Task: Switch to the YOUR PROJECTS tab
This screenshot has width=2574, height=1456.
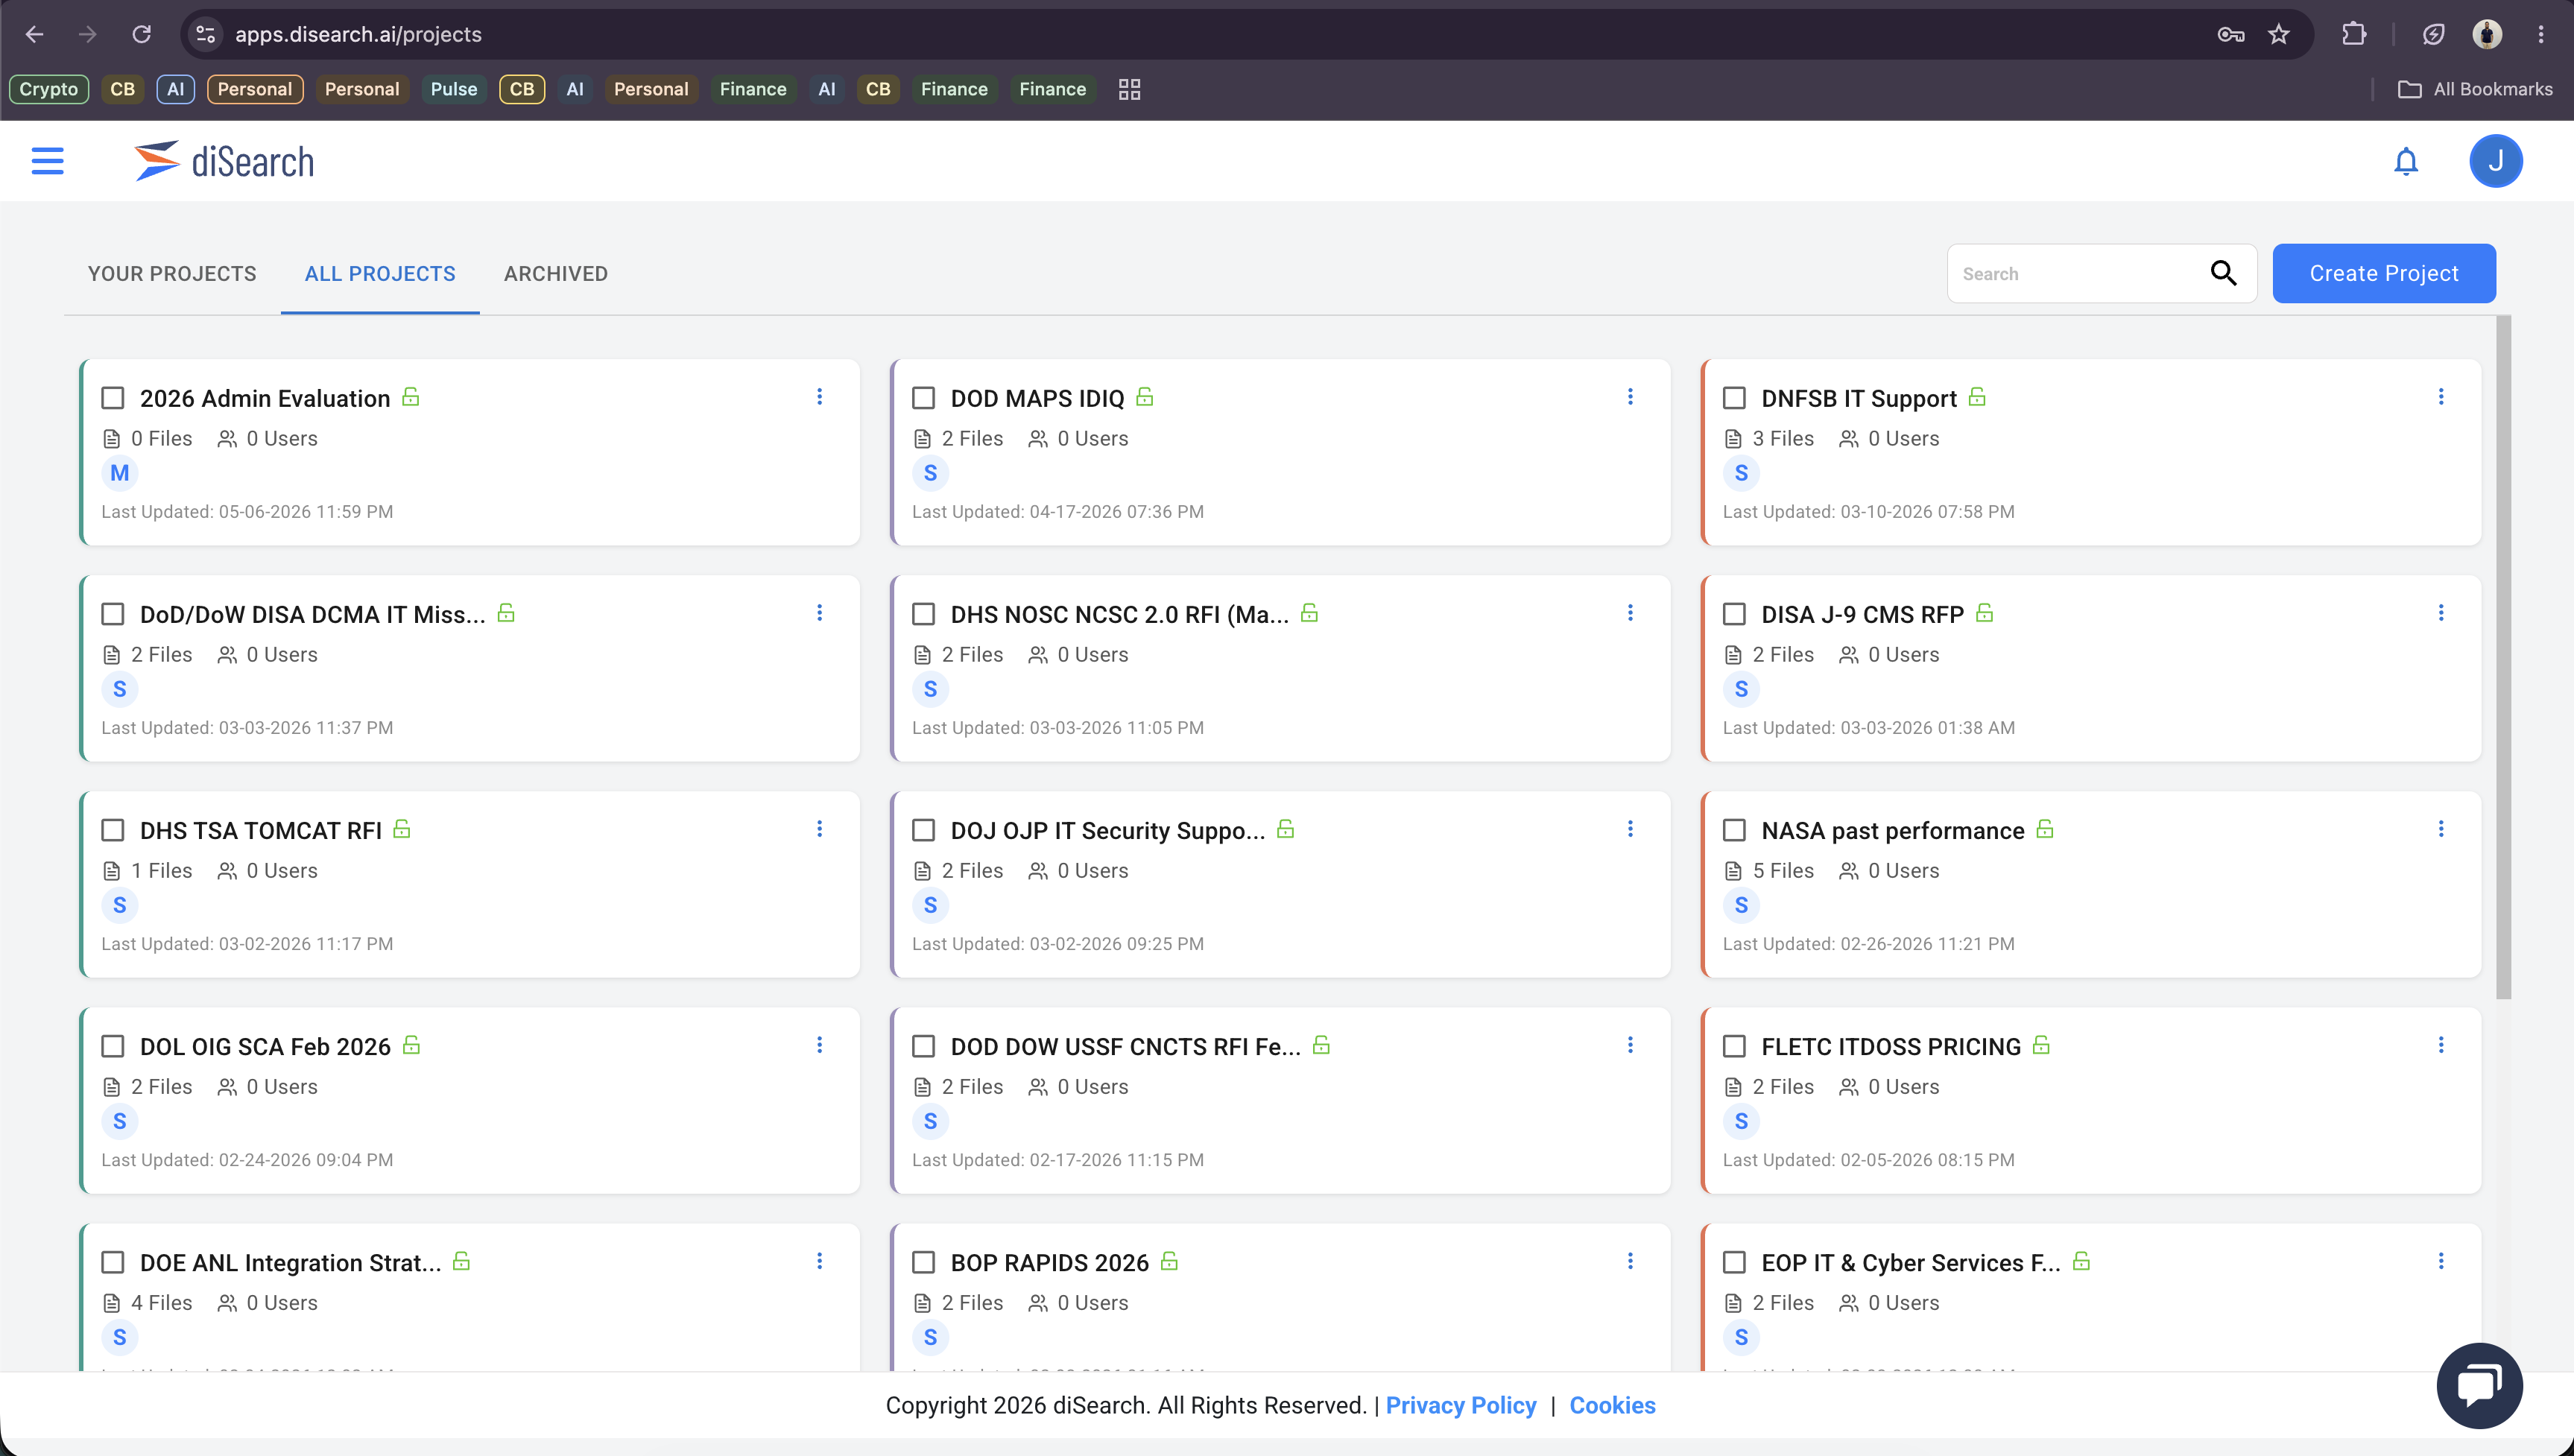Action: pos(172,274)
